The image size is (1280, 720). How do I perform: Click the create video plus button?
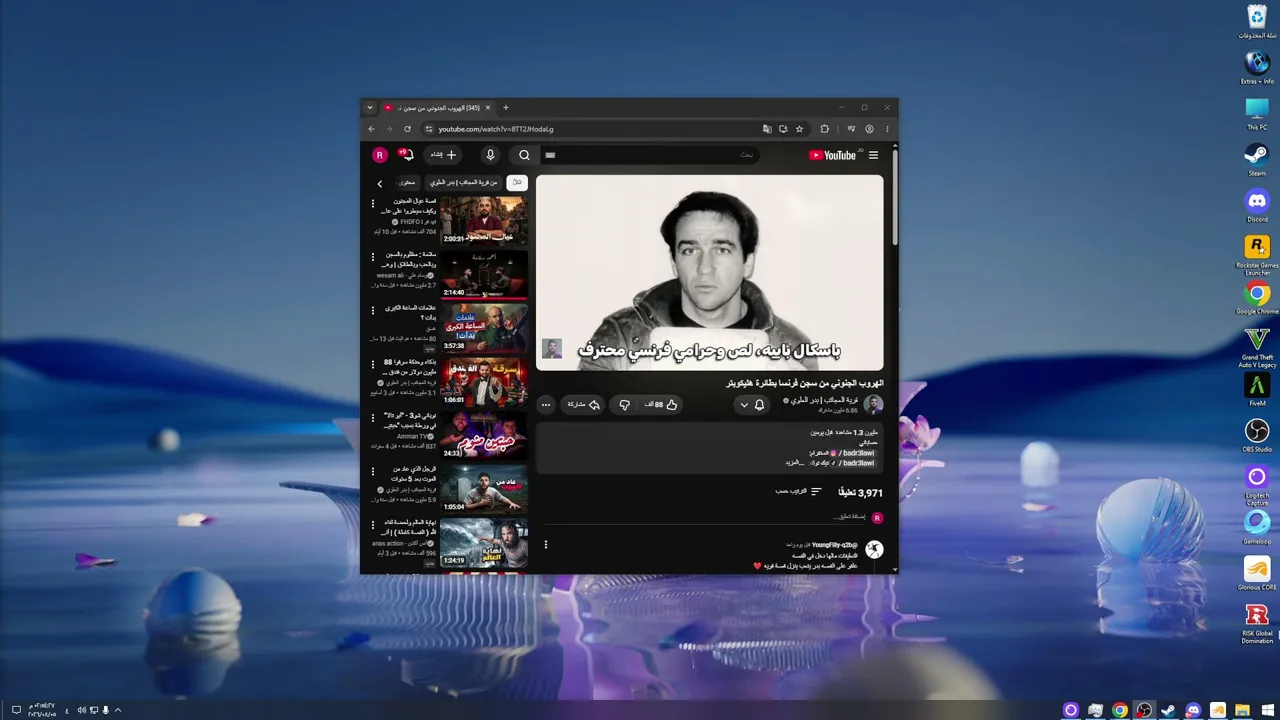(444, 155)
